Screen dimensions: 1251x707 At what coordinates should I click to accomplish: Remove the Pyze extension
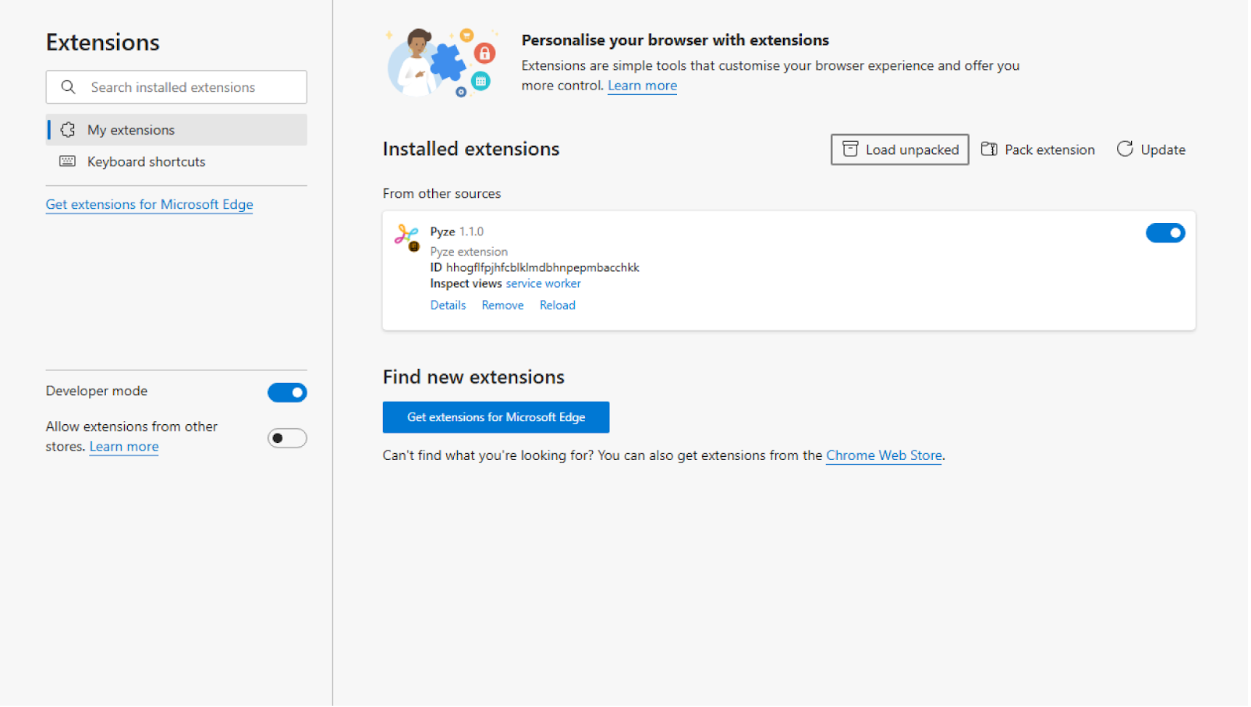tap(502, 305)
